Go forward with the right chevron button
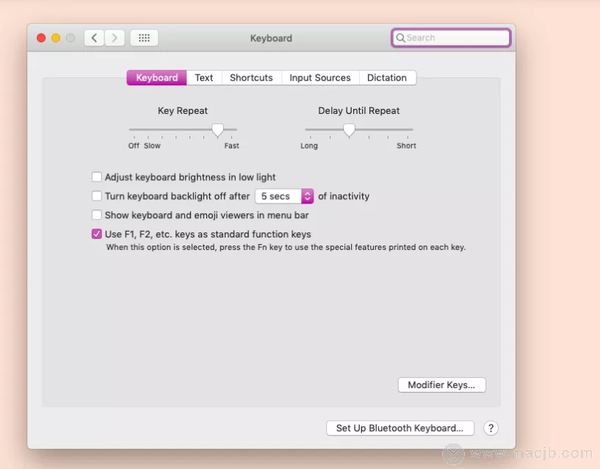This screenshot has height=469, width=600. (x=114, y=38)
